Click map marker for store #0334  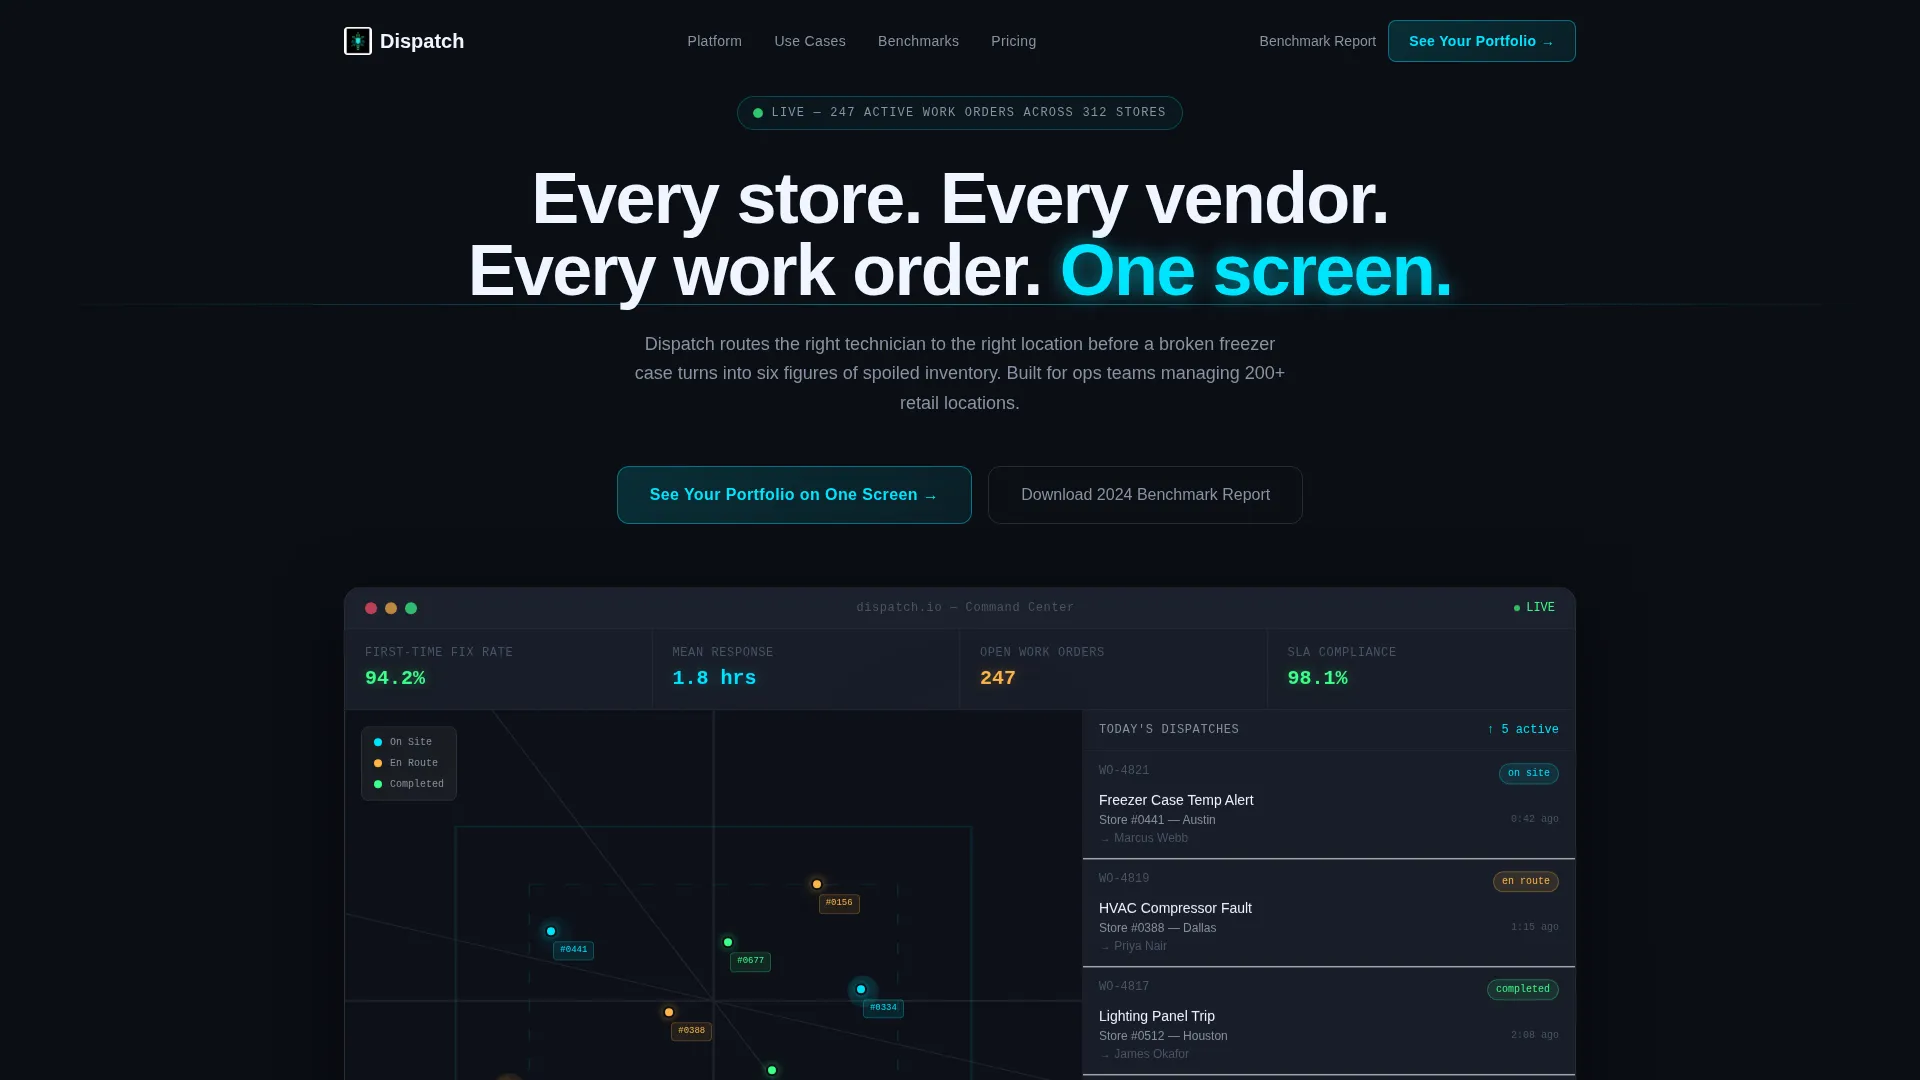coord(861,989)
